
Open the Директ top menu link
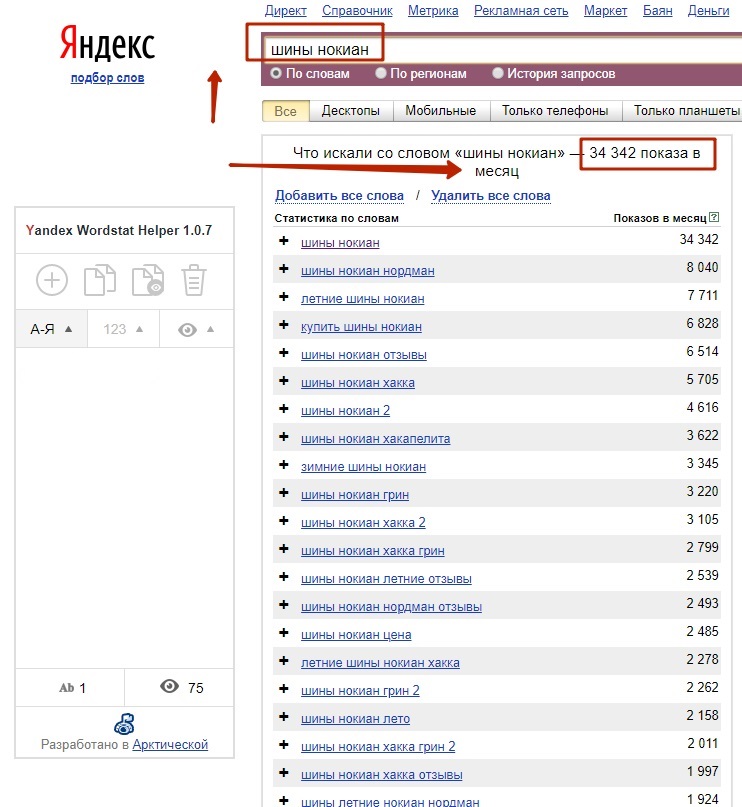(x=286, y=10)
